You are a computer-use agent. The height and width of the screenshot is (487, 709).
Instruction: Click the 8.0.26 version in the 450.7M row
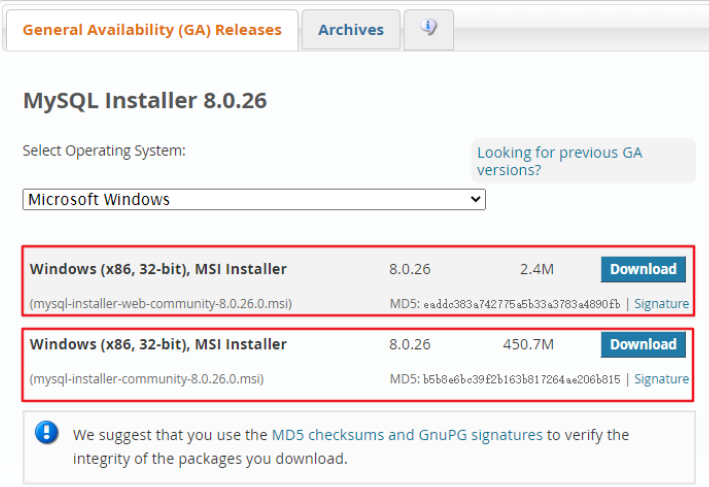click(x=410, y=345)
